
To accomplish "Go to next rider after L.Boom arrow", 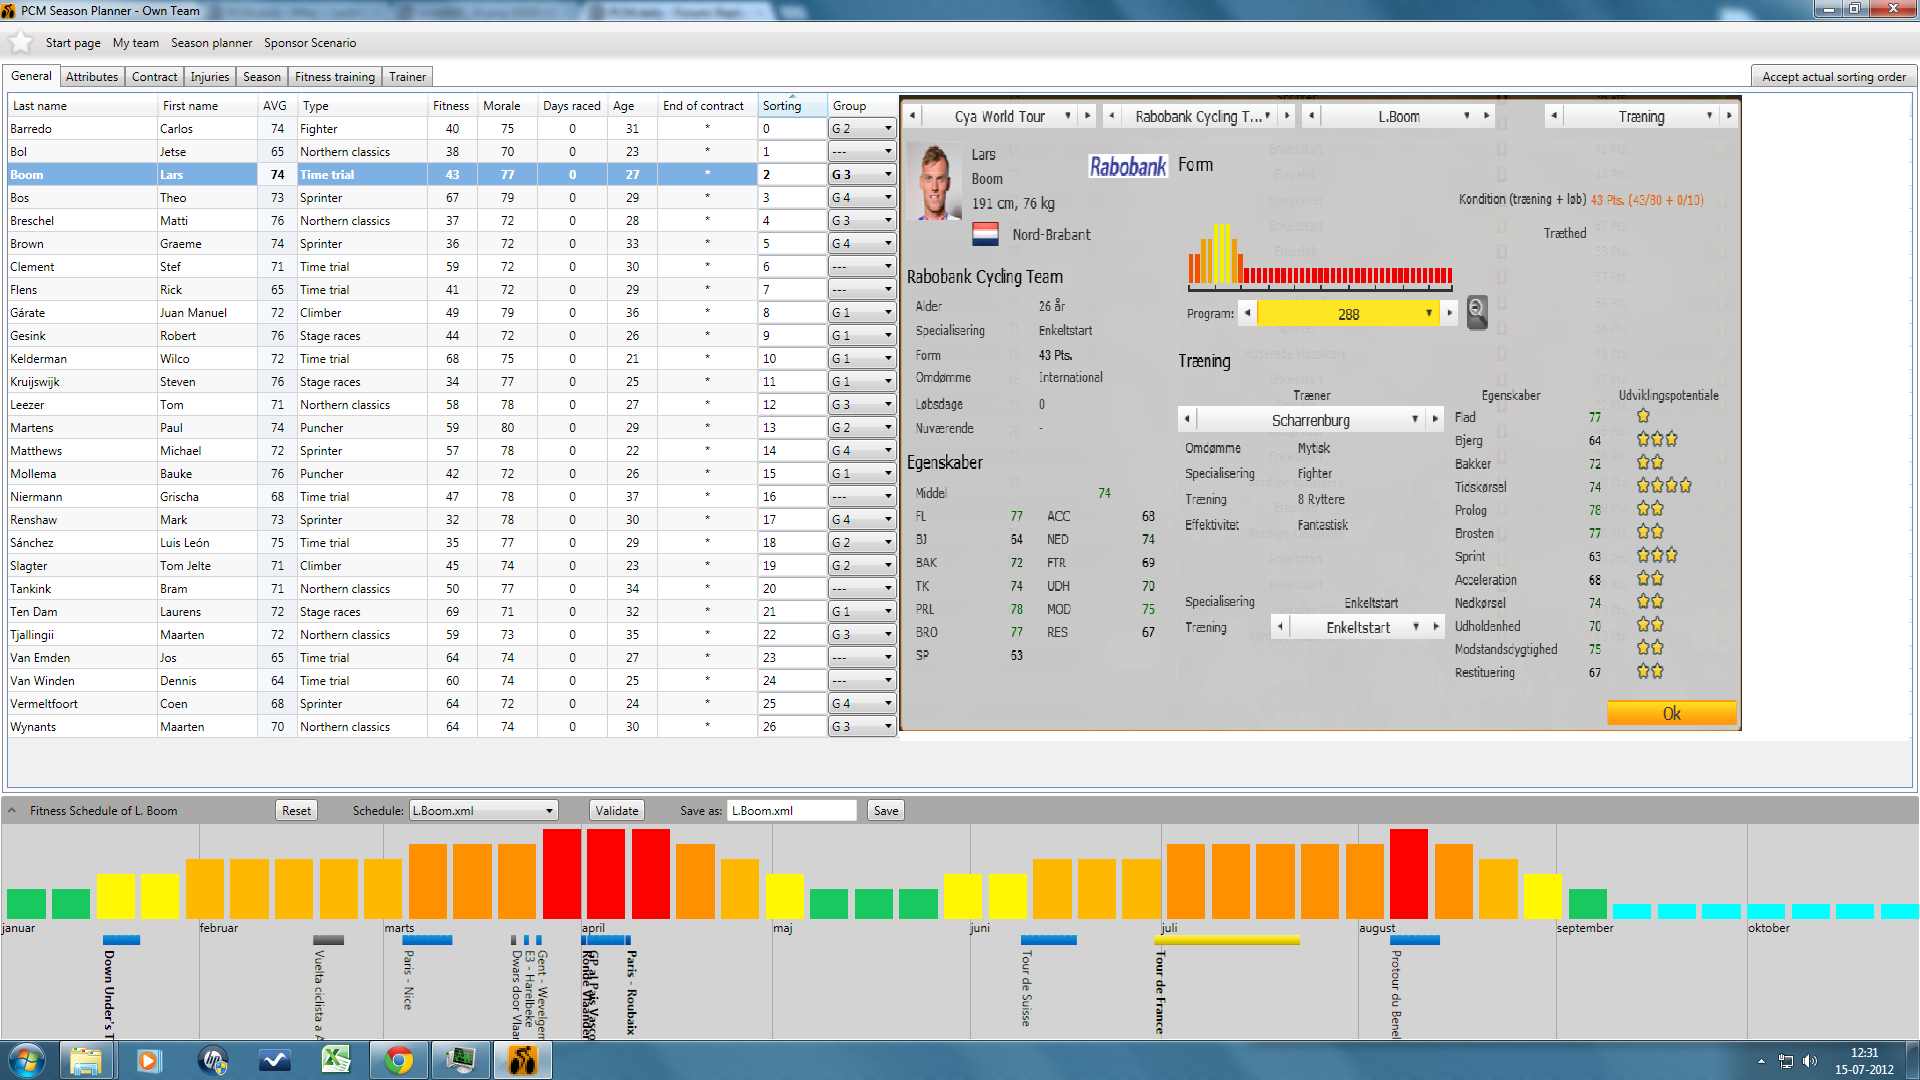I will tap(1487, 116).
